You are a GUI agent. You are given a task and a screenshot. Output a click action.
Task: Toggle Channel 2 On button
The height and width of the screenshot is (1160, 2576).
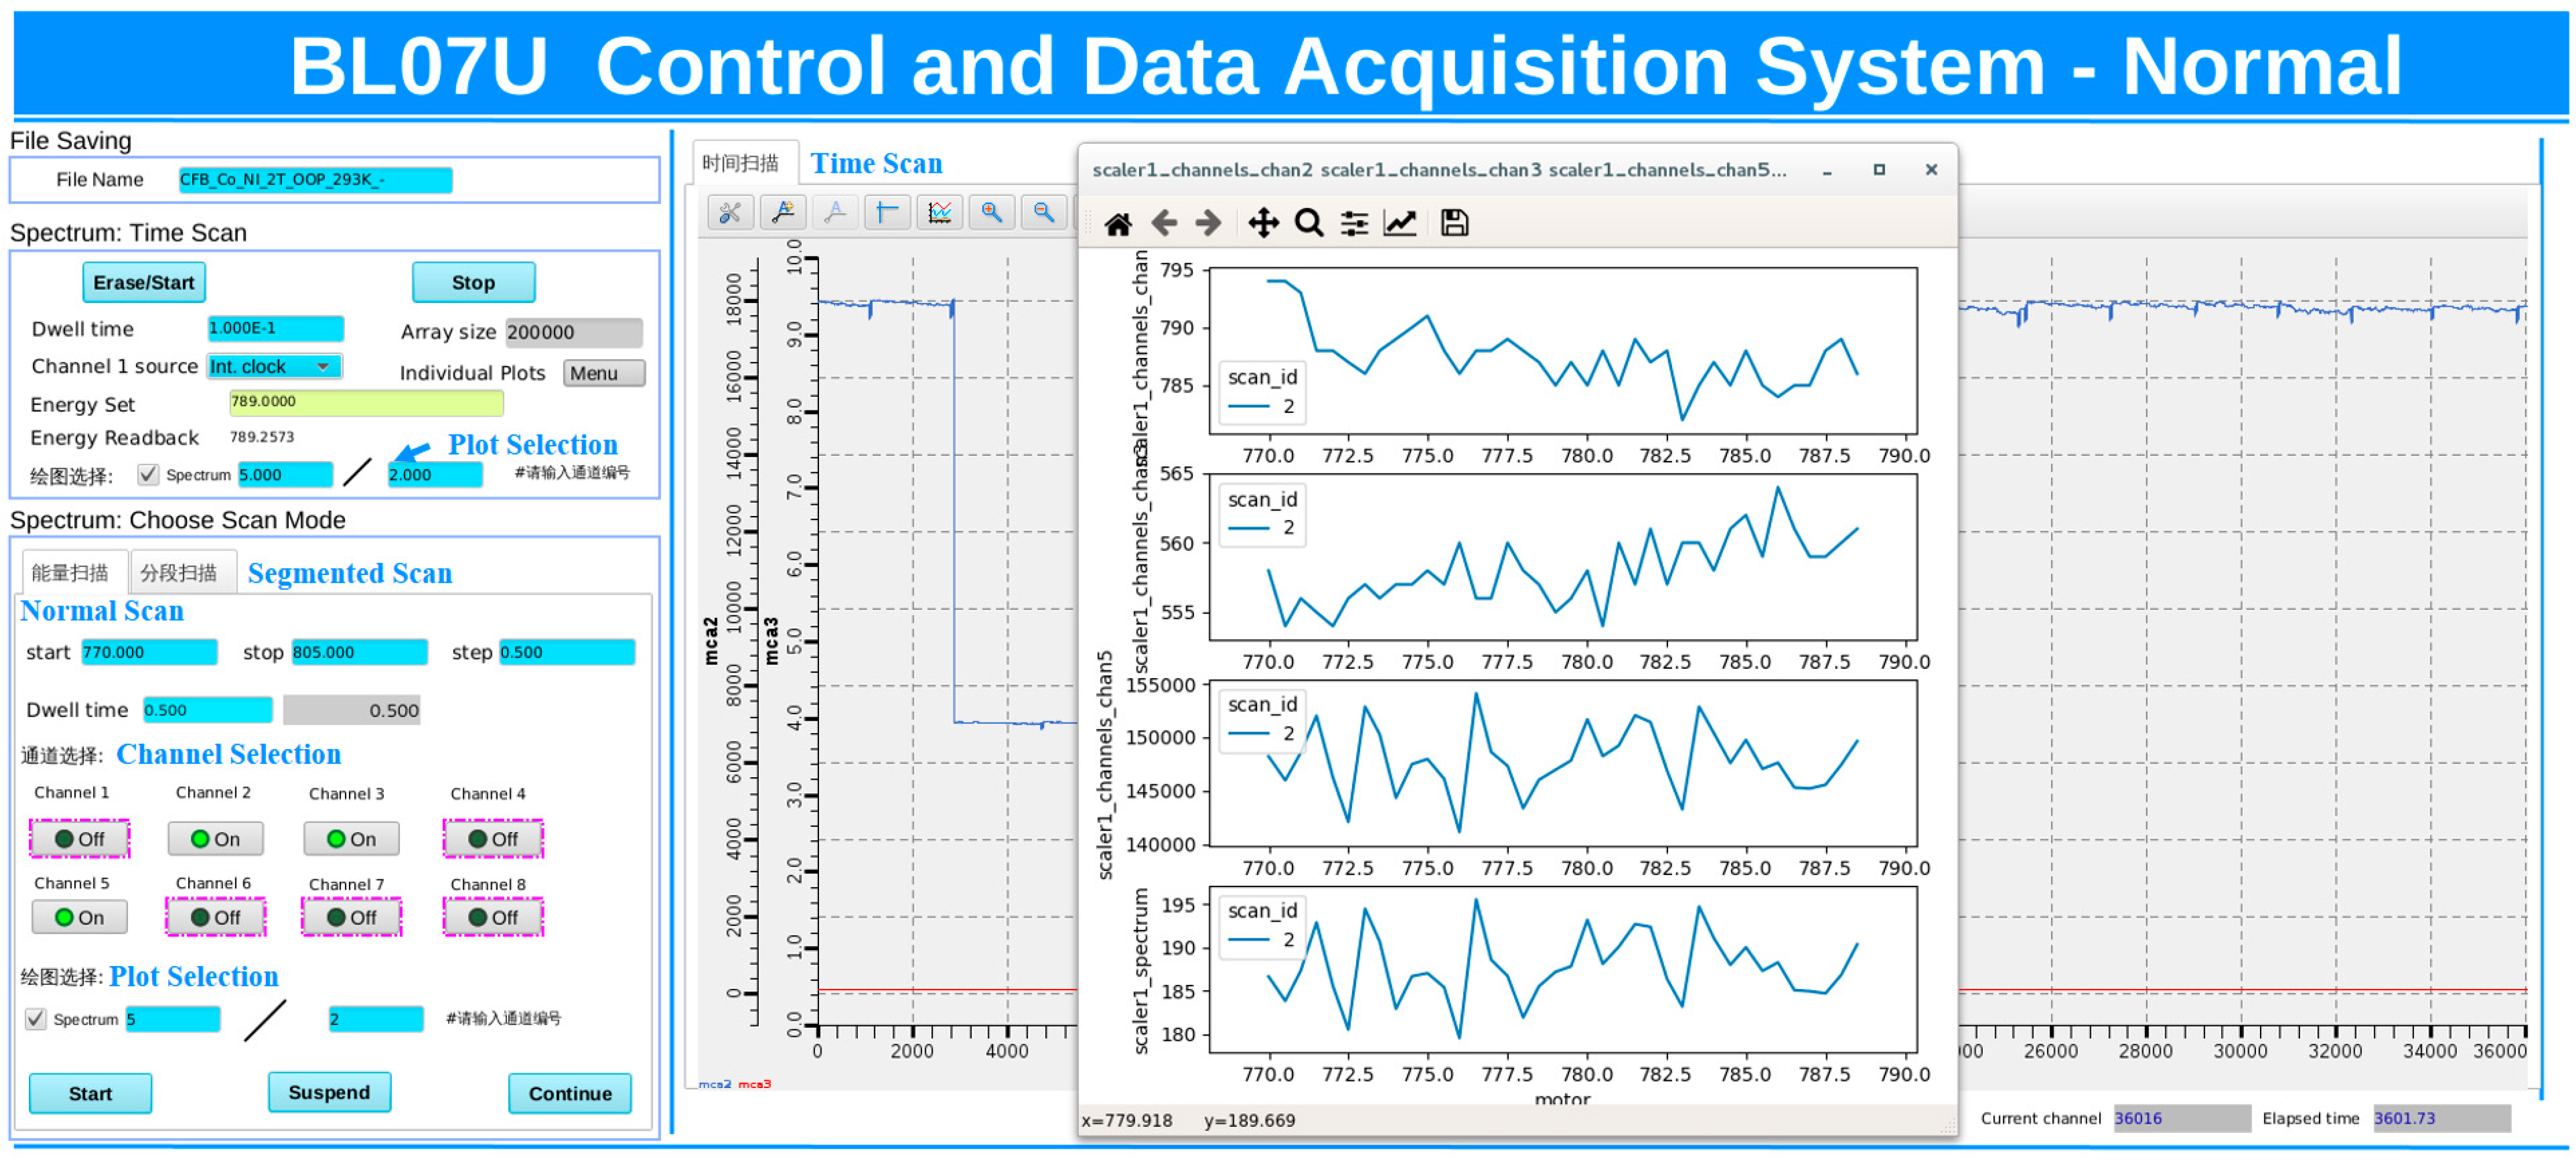tap(215, 839)
